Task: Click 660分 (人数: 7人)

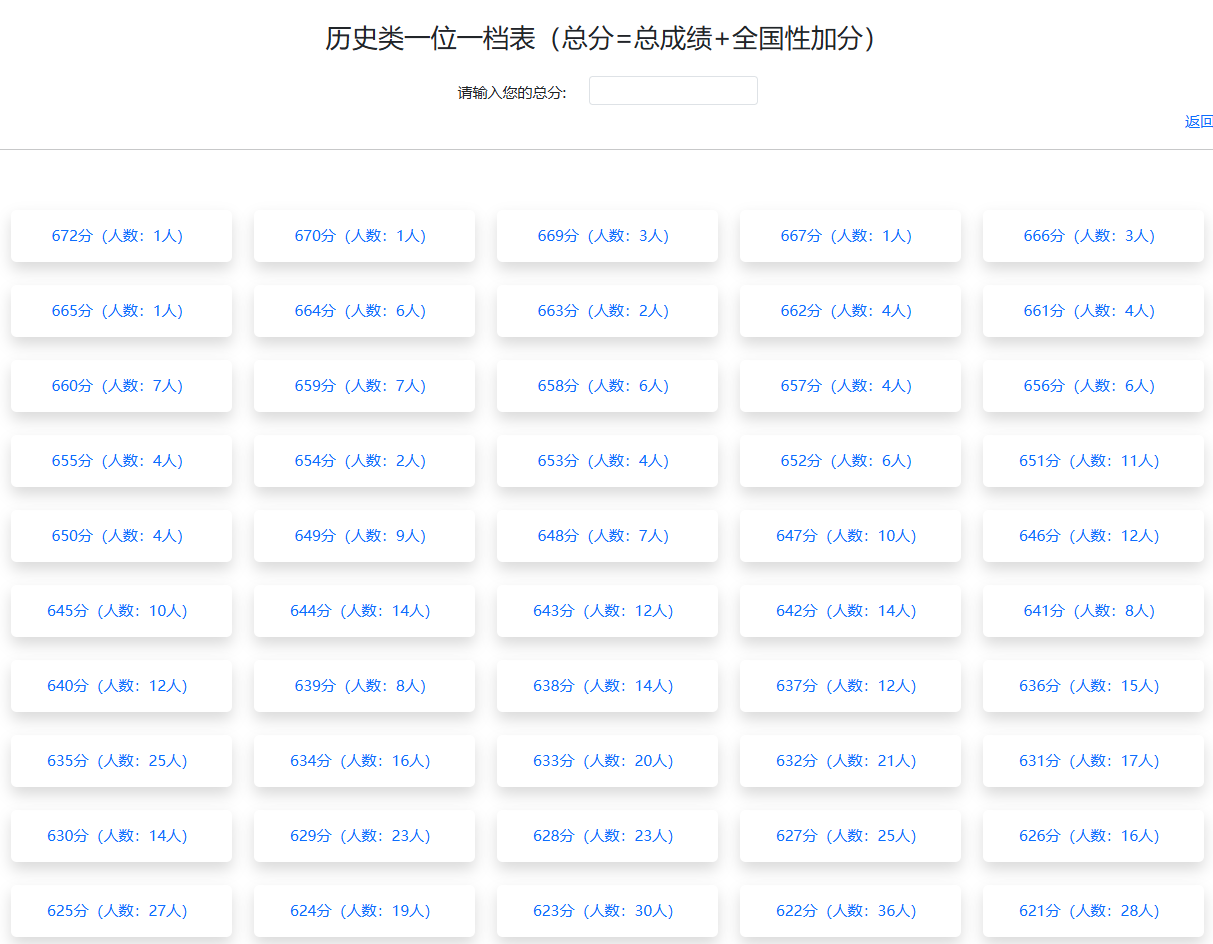Action: 121,386
